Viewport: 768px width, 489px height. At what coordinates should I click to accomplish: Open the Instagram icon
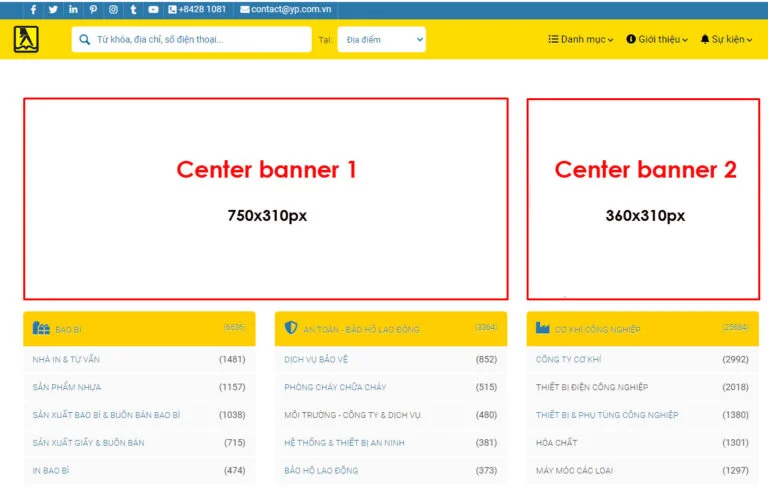[x=113, y=9]
